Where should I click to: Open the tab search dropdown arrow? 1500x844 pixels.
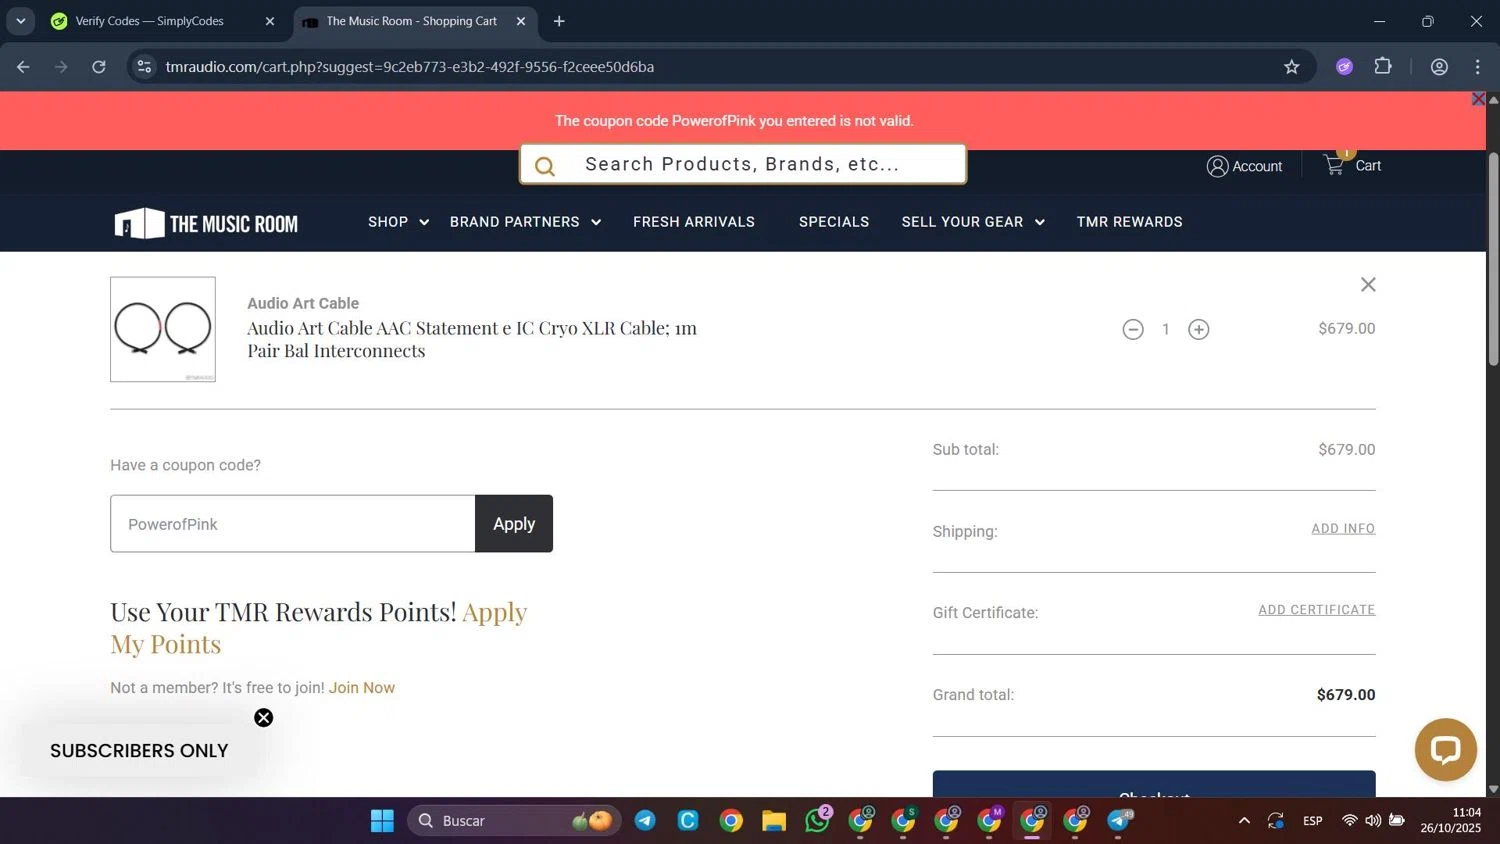(x=20, y=21)
